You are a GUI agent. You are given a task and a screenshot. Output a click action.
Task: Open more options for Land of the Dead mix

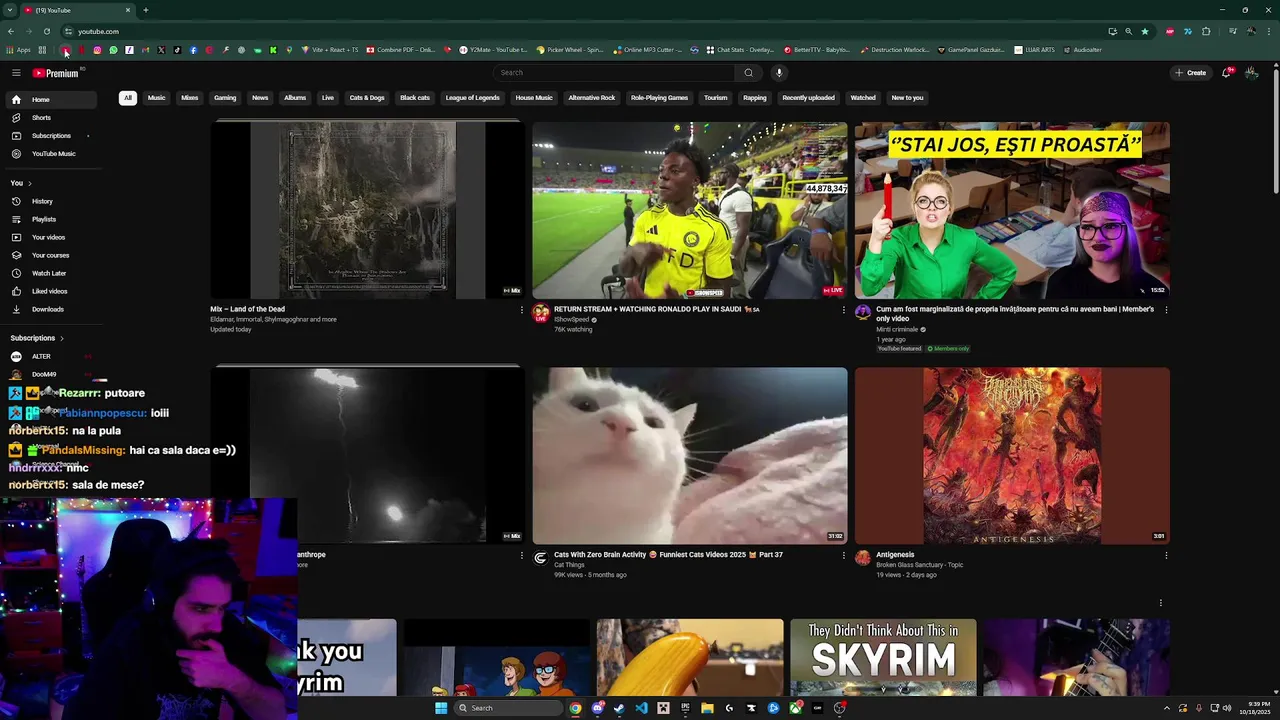(x=521, y=310)
